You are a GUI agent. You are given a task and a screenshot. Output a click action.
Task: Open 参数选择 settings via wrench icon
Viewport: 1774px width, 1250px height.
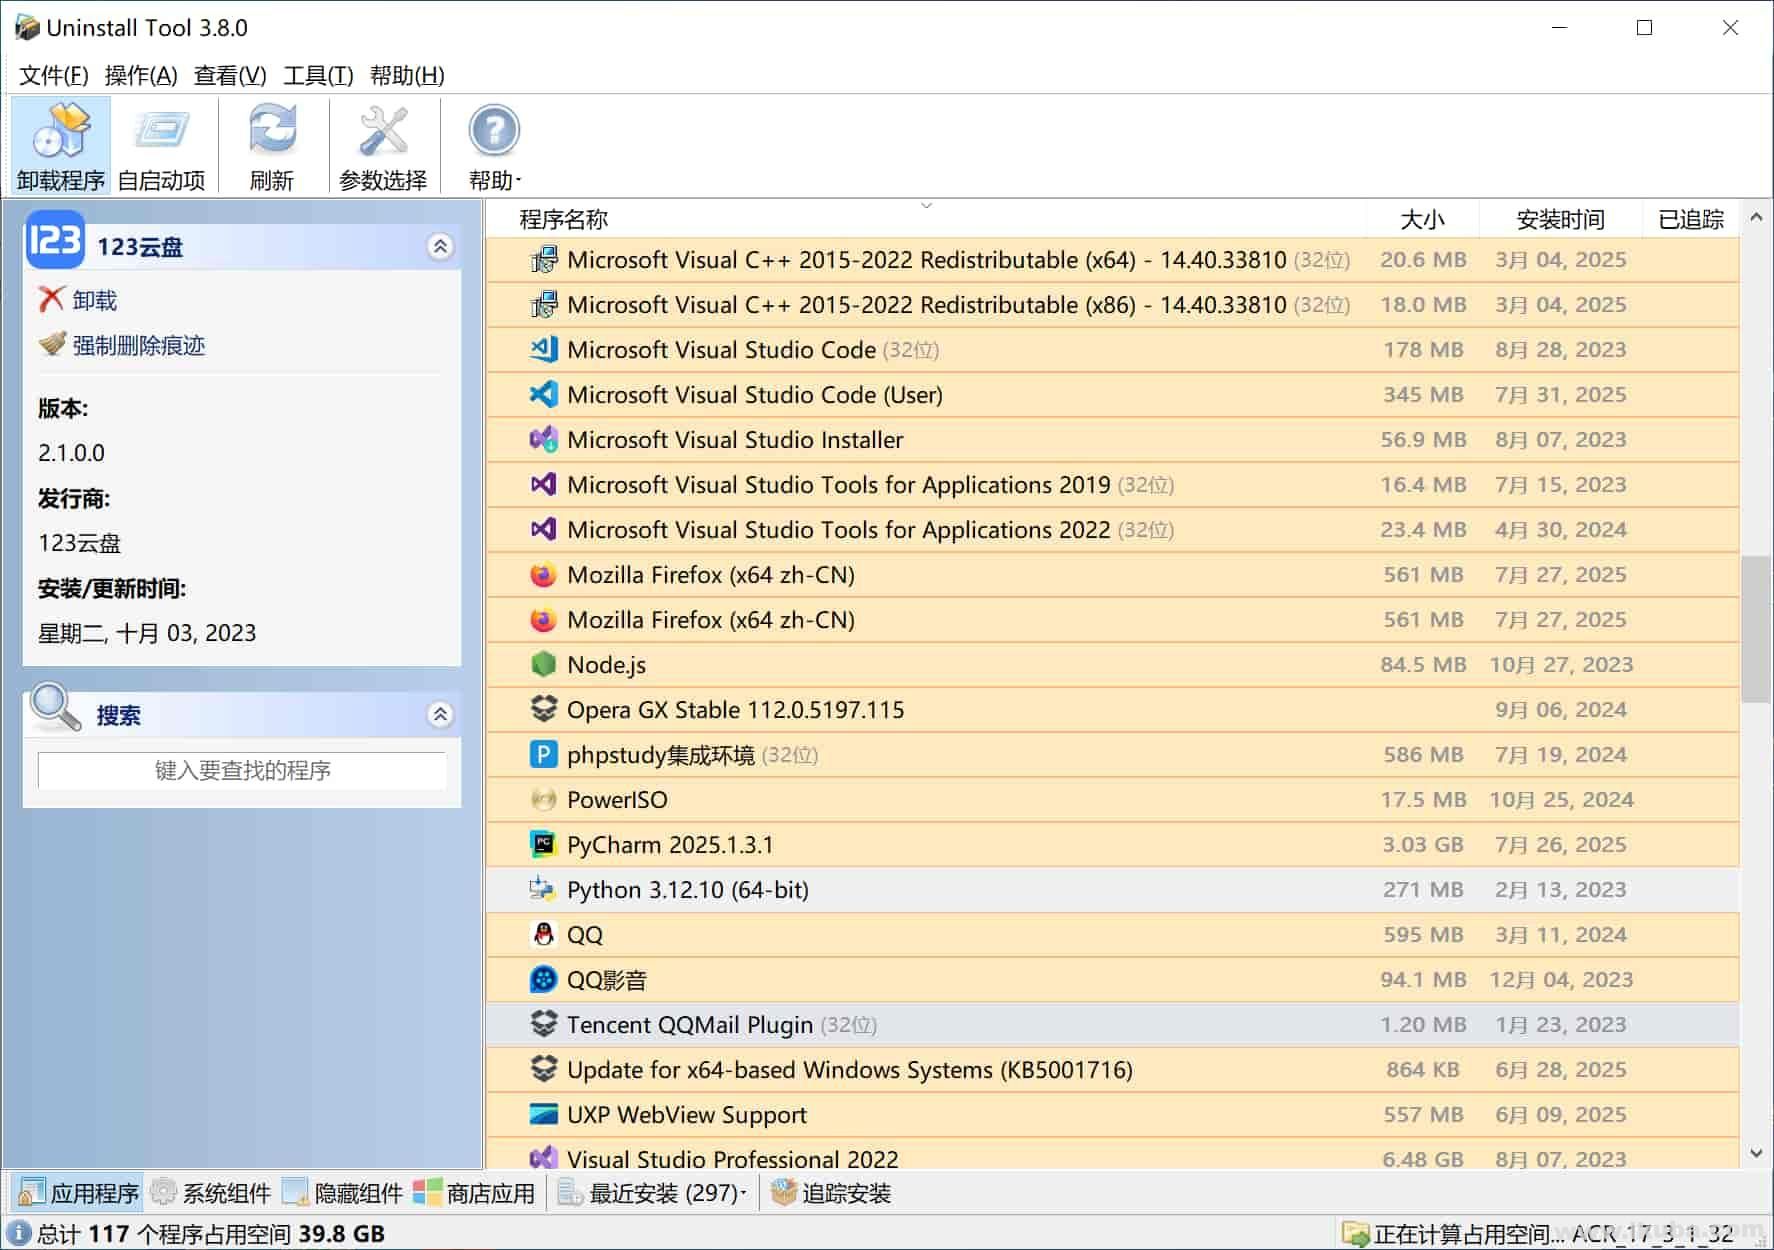coord(382,130)
